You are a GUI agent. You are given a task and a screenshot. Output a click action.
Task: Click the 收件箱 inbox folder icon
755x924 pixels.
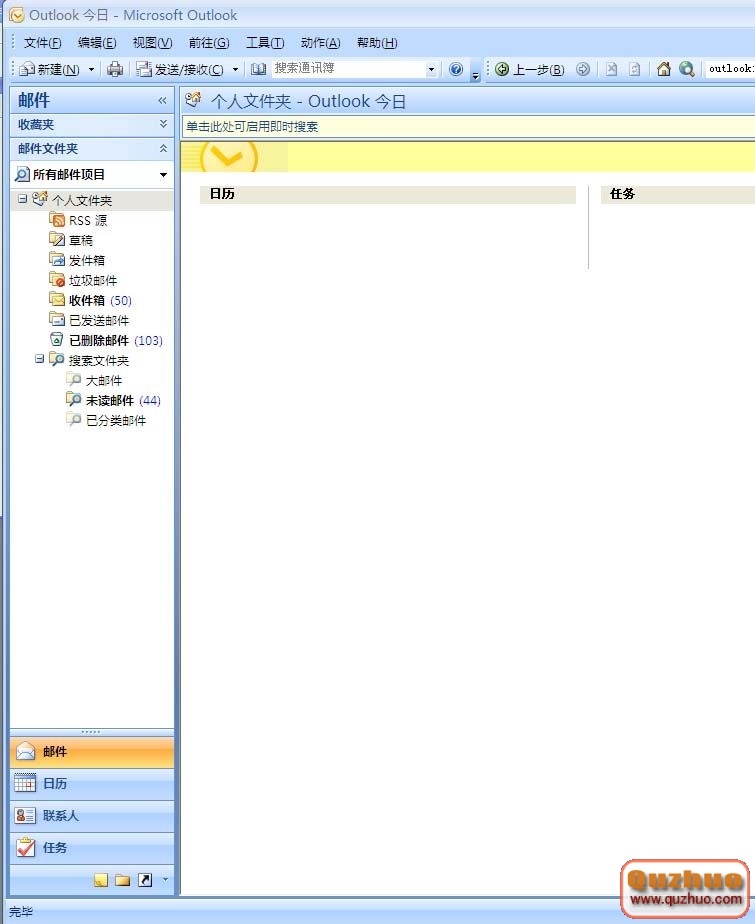coord(57,299)
